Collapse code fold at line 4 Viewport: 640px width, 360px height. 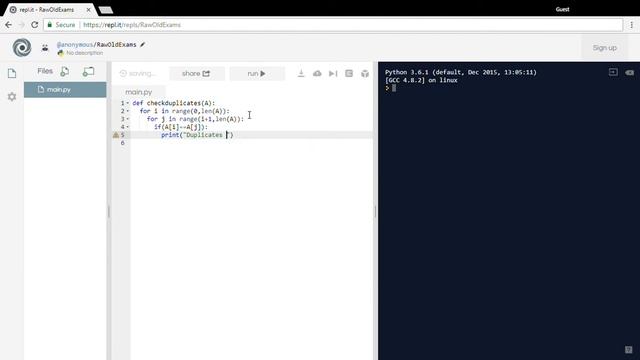pyautogui.click(x=128, y=127)
